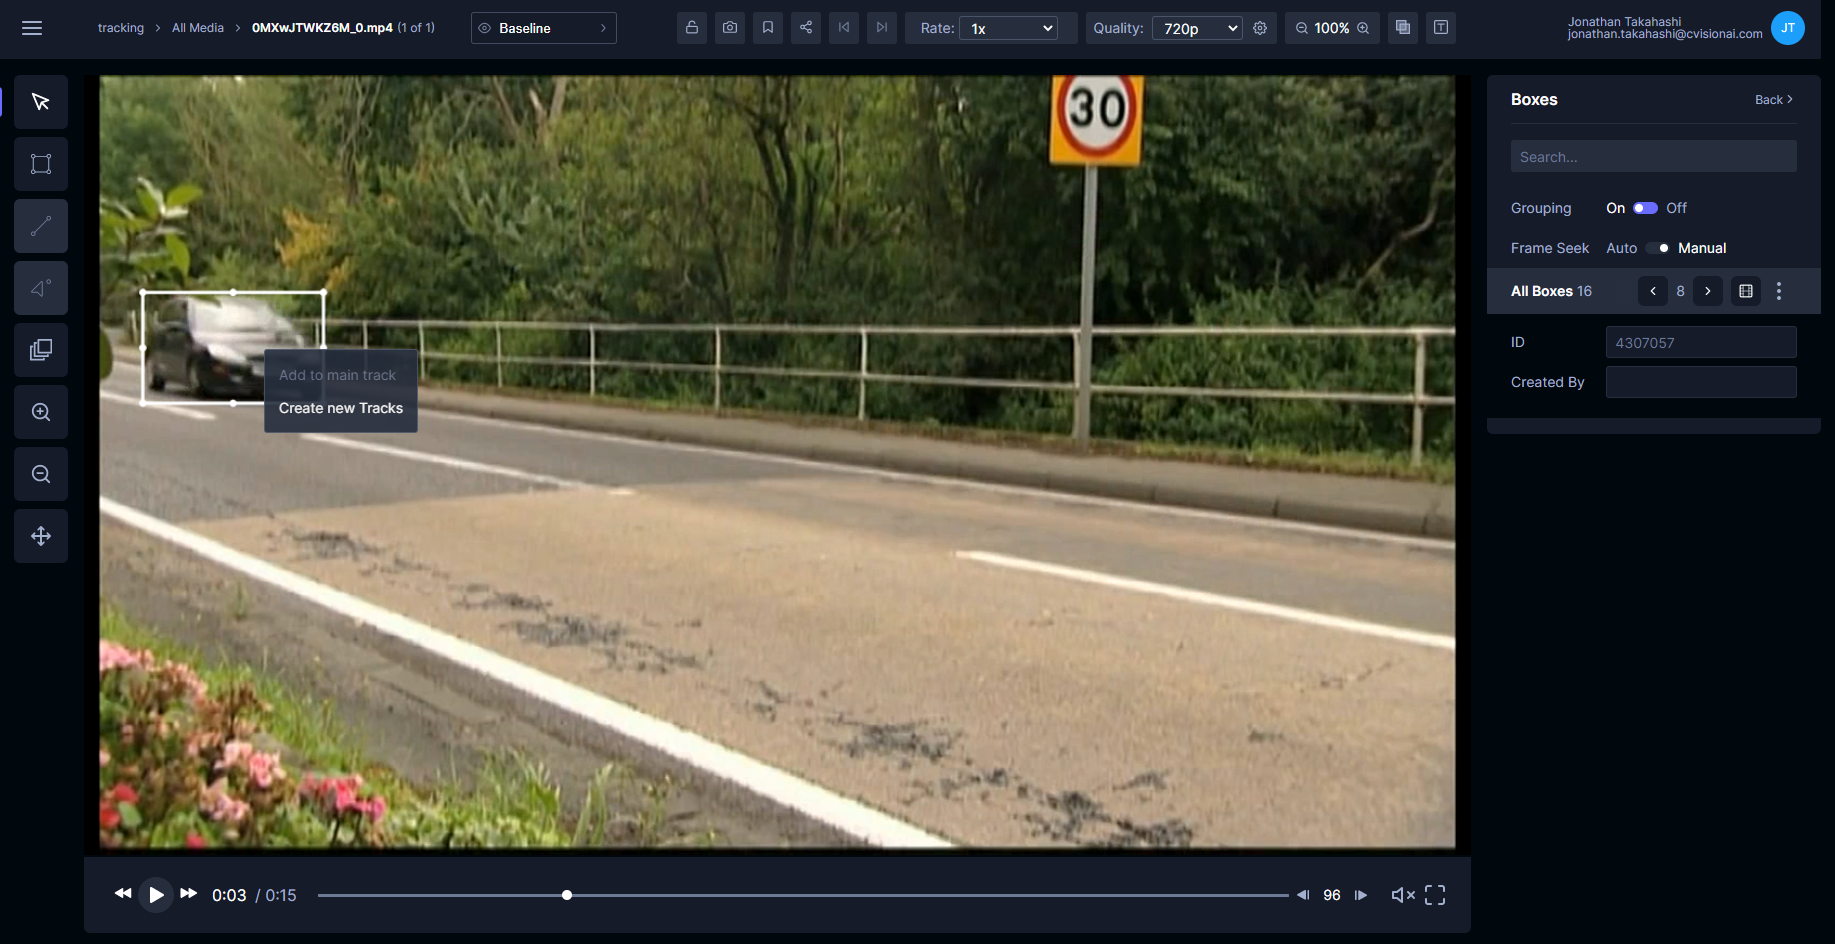Select the pan/move canvas tool
The width and height of the screenshot is (1835, 944).
coord(41,536)
